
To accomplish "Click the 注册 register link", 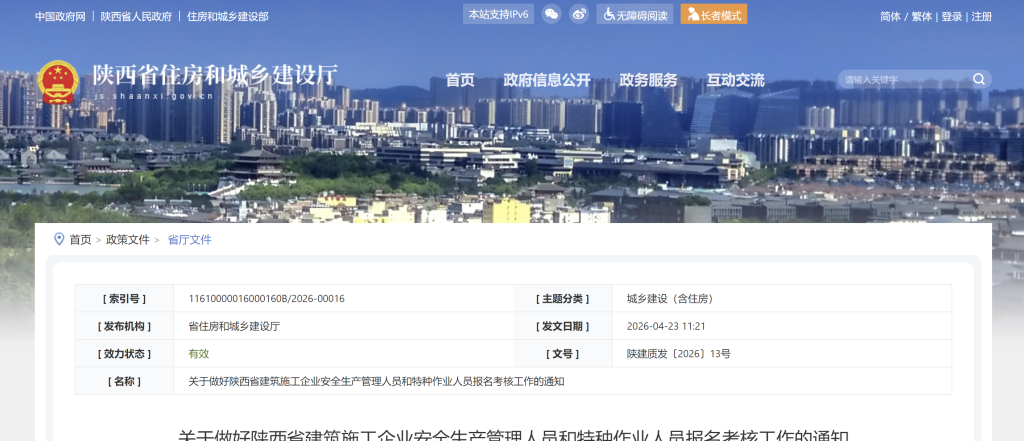I will point(982,17).
